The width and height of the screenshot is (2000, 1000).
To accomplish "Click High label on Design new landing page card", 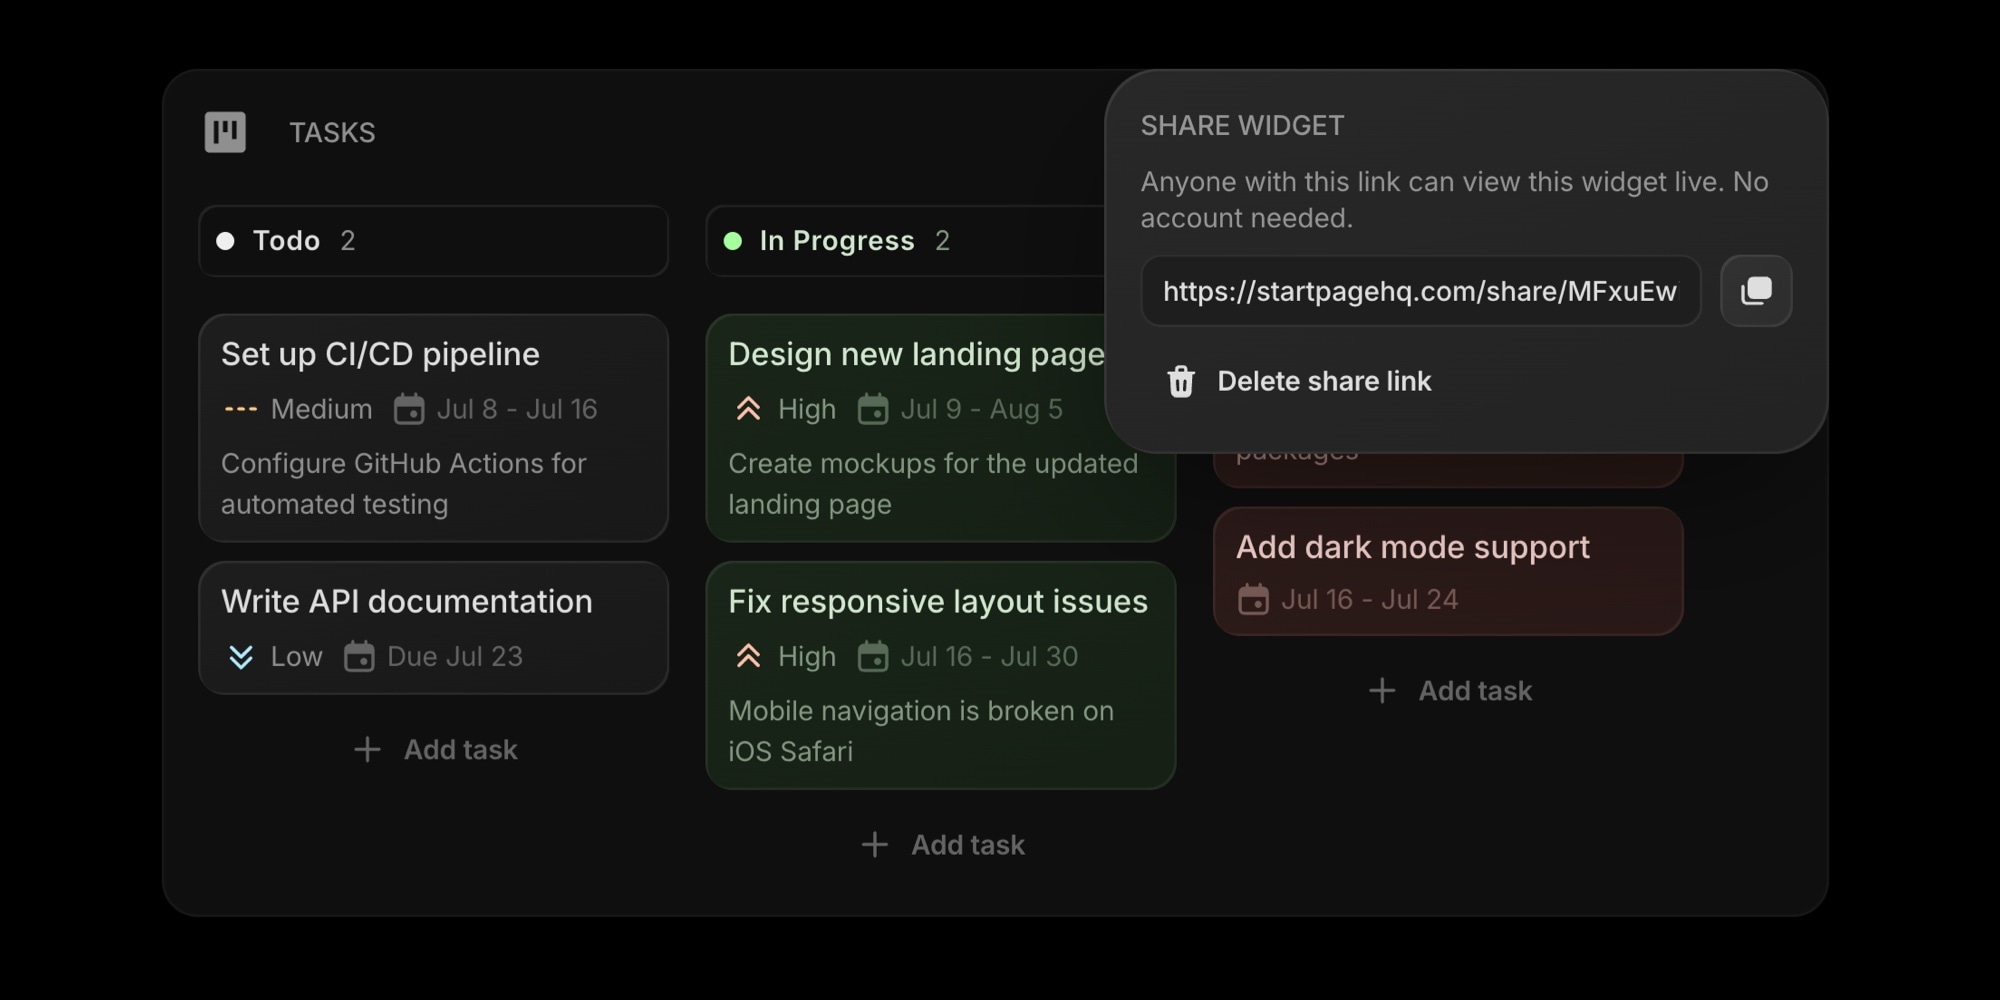I will click(807, 409).
